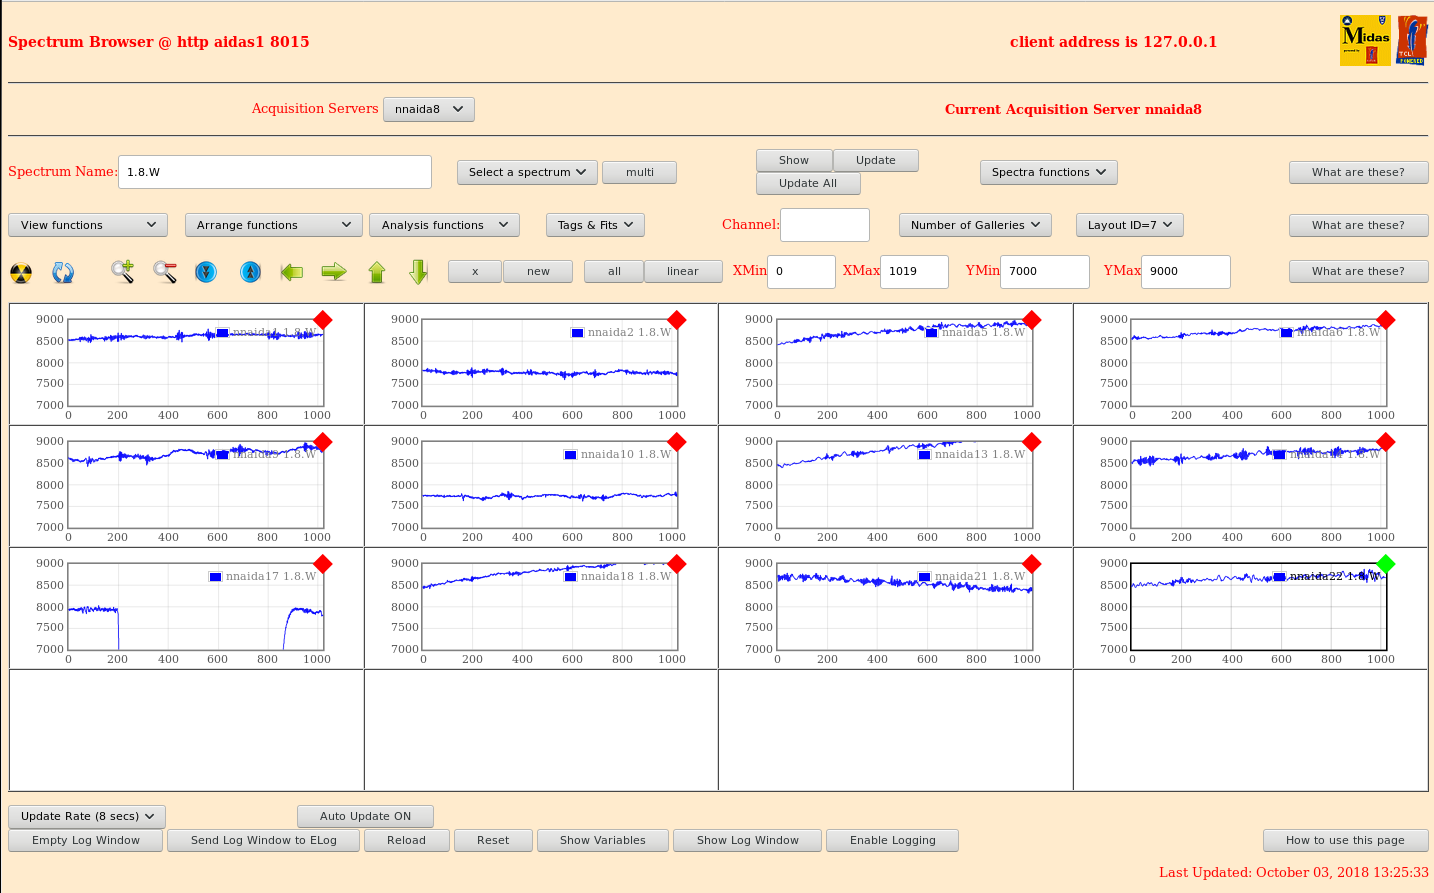The image size is (1434, 893).
Task: Click the blue double down-arrow circle icon
Action: pos(206,271)
